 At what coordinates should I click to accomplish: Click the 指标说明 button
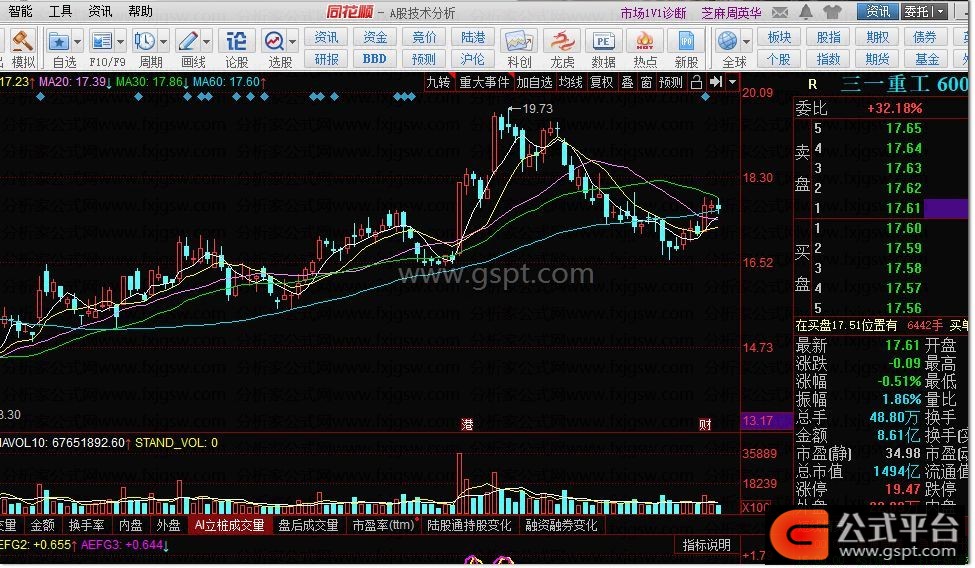(706, 546)
